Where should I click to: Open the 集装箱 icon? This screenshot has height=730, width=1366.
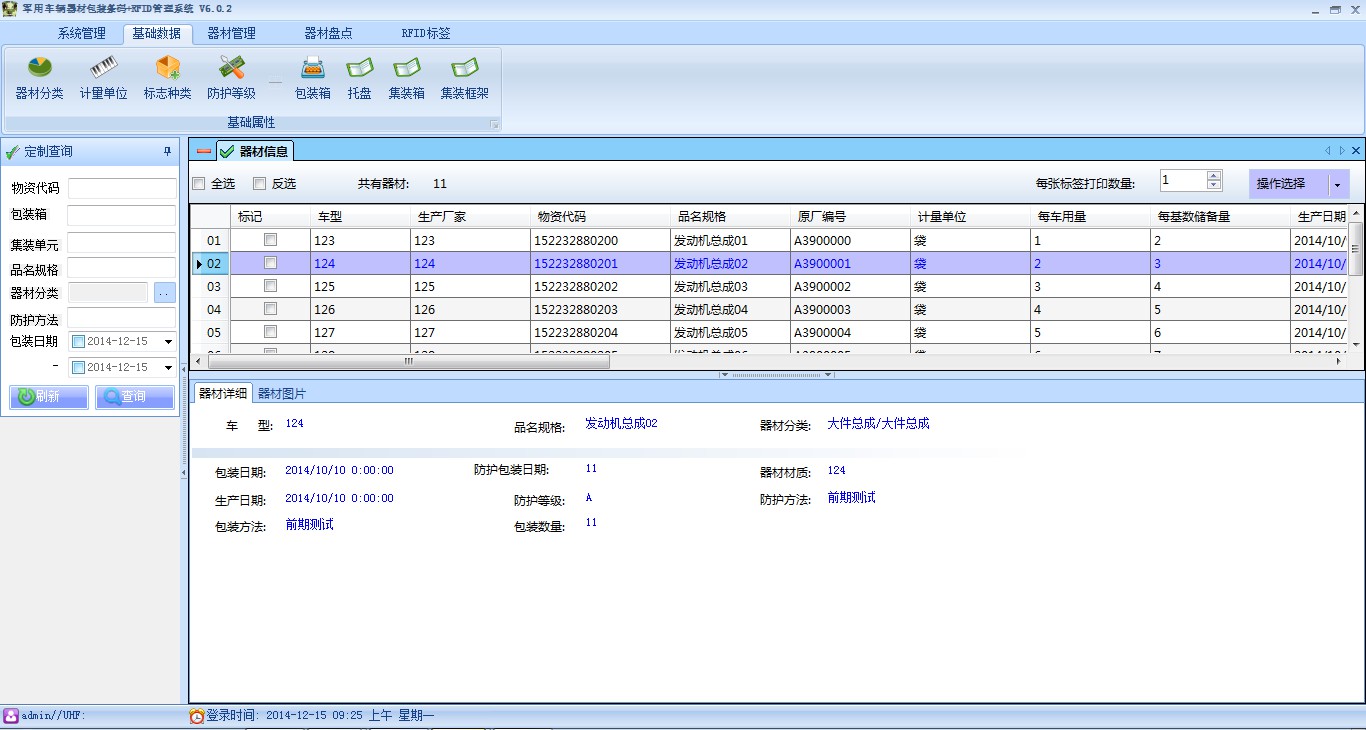coord(406,69)
